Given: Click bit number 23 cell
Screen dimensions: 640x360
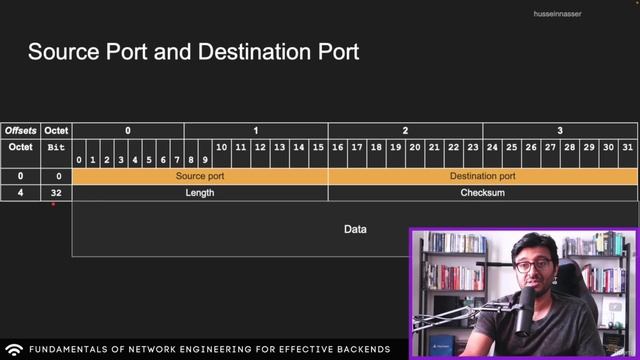Looking at the screenshot, I should tap(473, 153).
